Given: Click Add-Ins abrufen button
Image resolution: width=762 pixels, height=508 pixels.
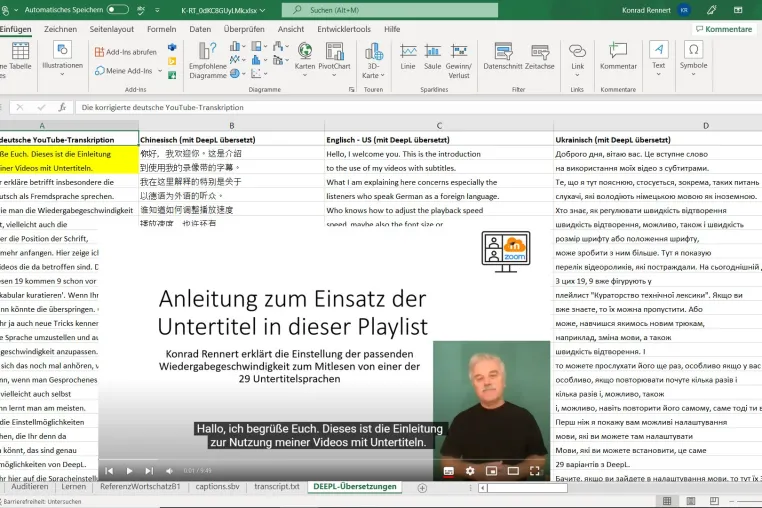Looking at the screenshot, I should tap(126, 52).
